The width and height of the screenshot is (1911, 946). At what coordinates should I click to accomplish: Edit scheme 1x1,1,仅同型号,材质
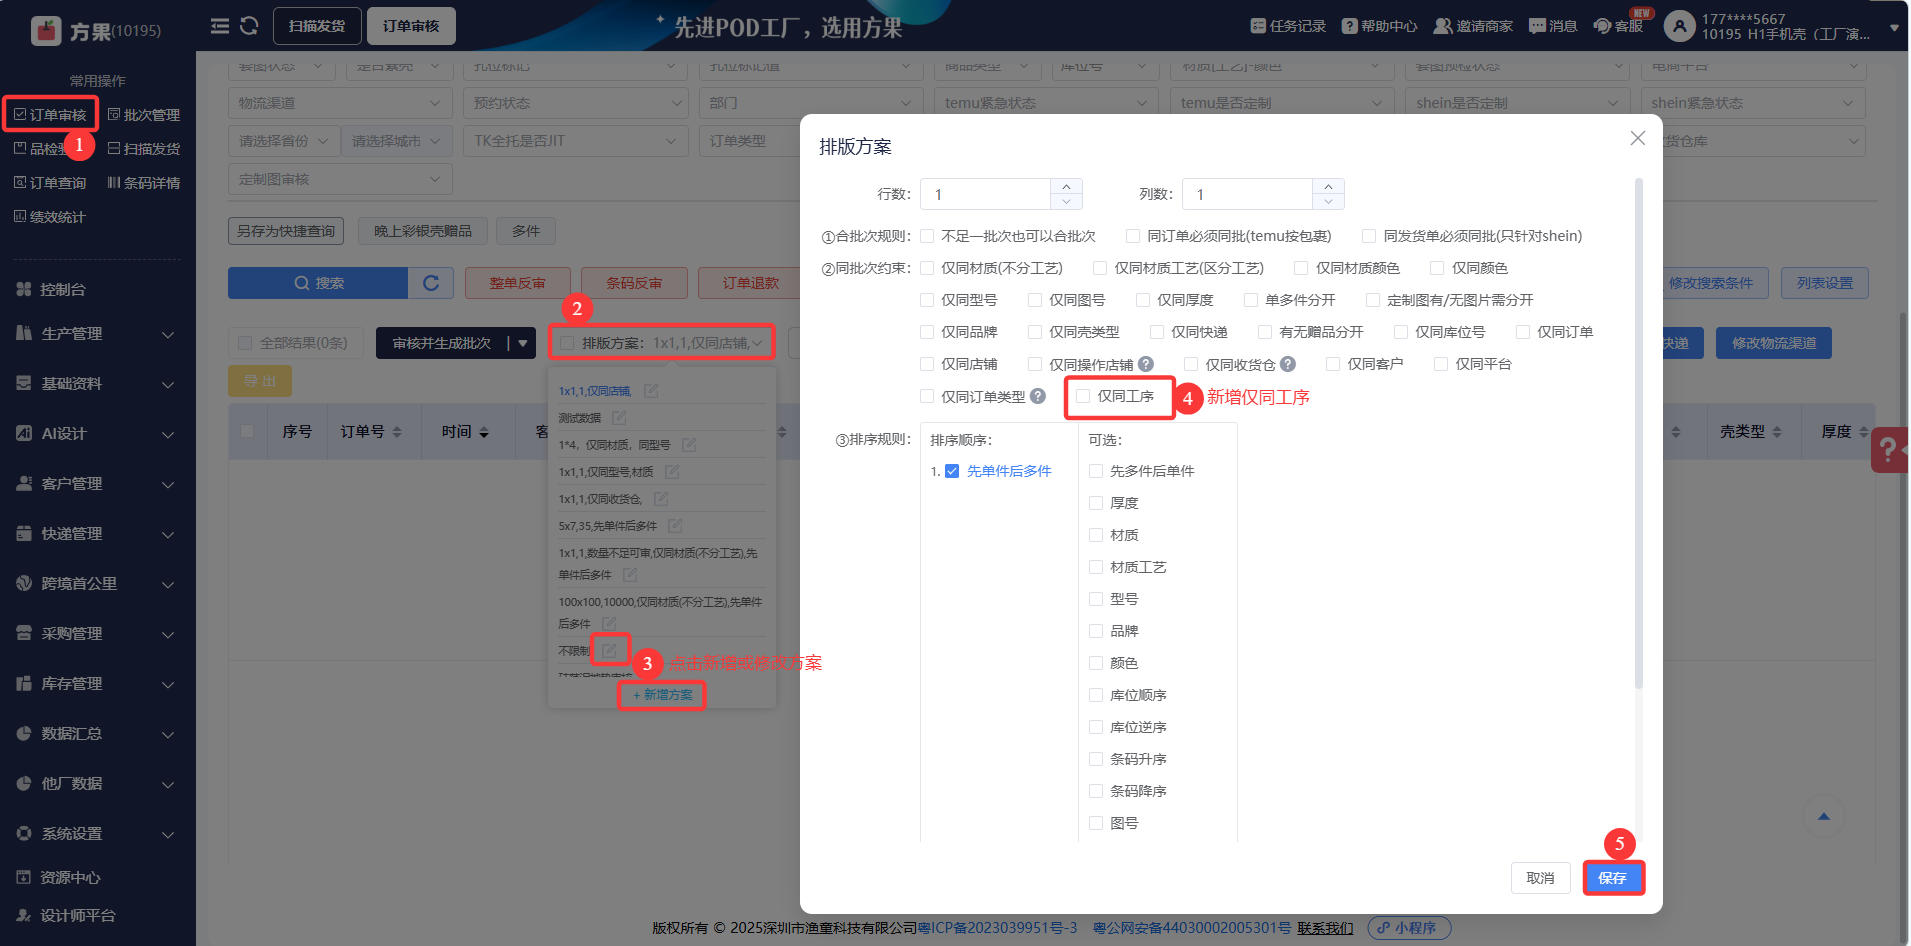pos(672,471)
